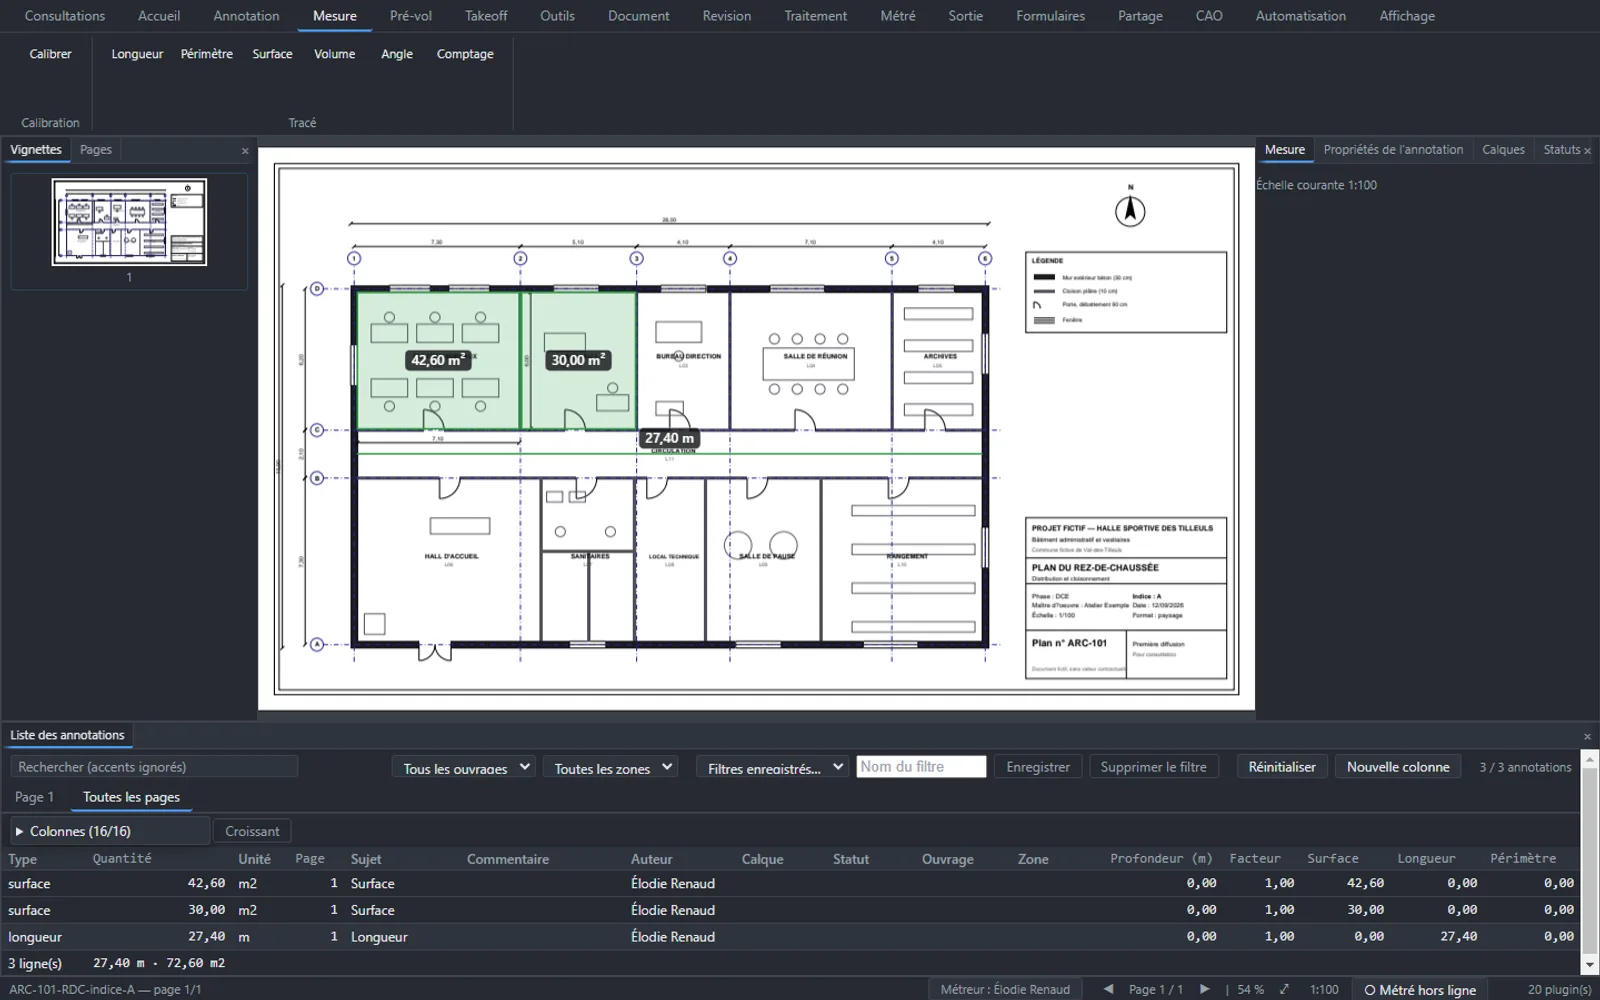
Task: Open the Propriétés de l'annotation tab
Action: pyautogui.click(x=1393, y=150)
